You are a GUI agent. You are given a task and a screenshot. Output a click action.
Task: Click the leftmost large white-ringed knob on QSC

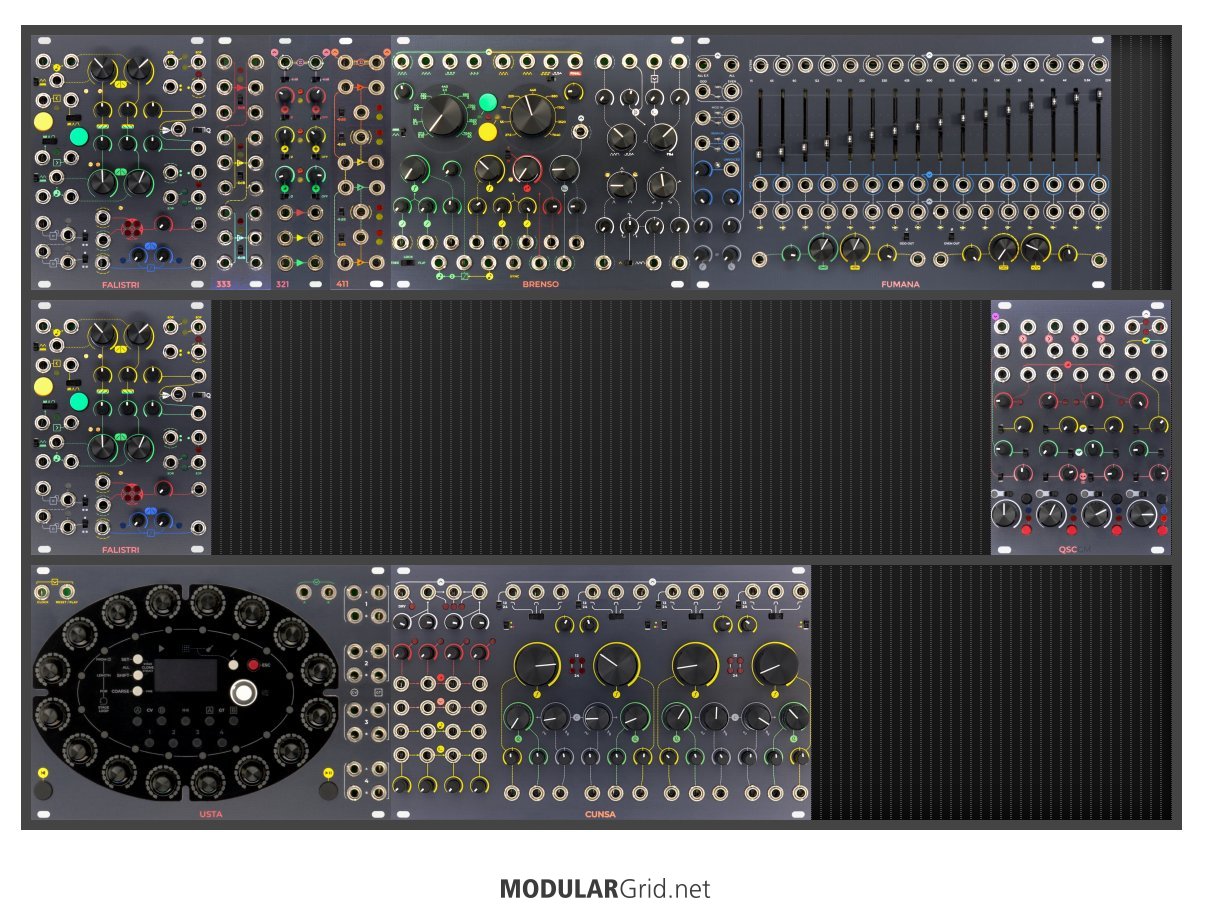(x=1004, y=514)
